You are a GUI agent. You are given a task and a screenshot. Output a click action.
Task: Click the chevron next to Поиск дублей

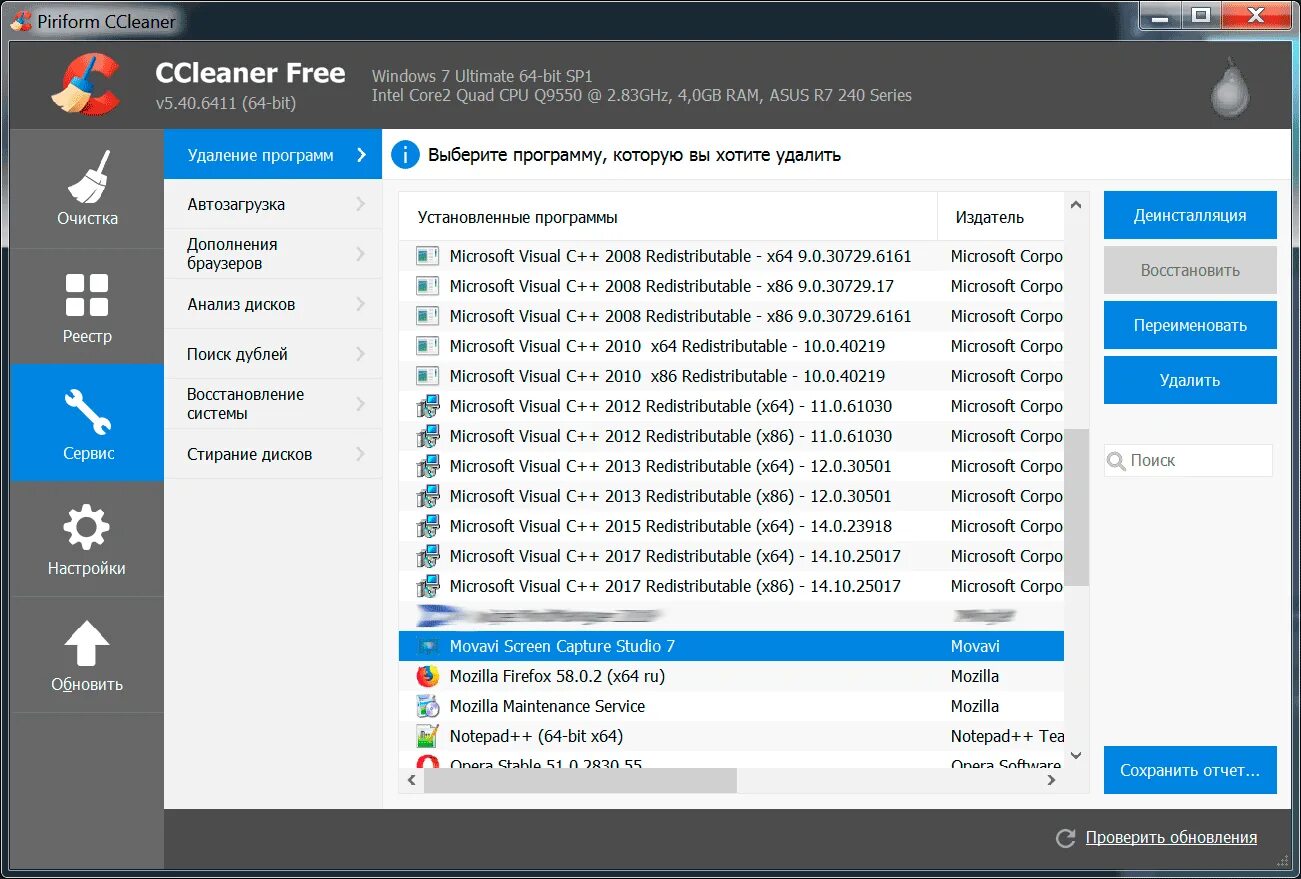click(361, 354)
